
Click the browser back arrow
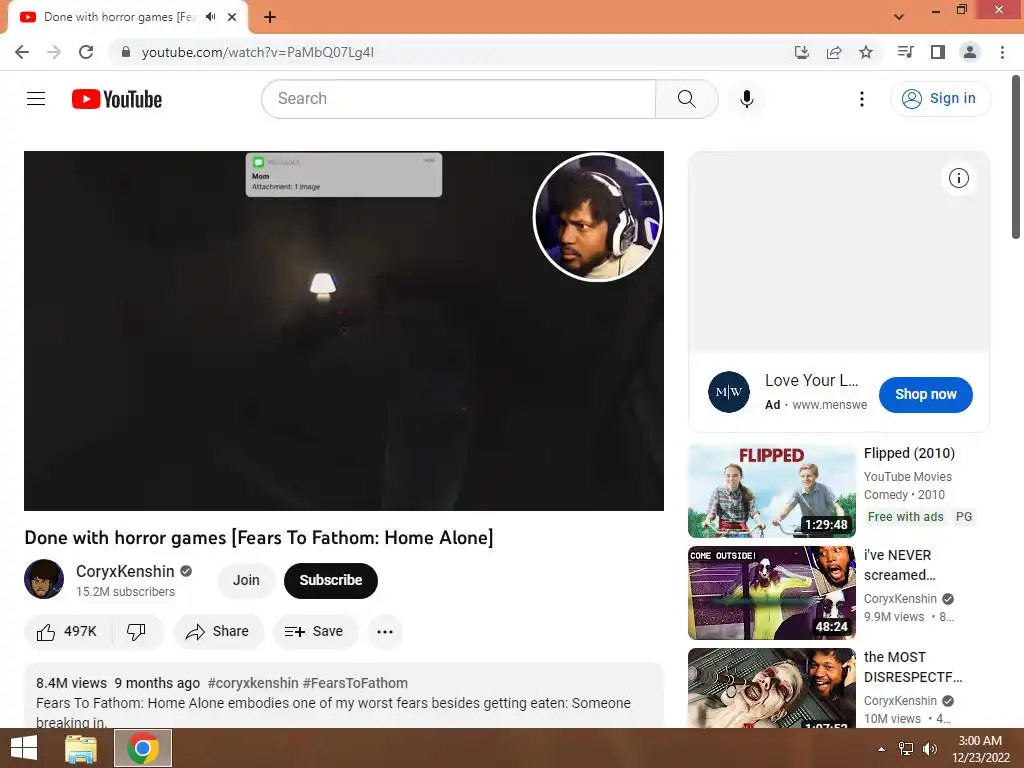click(x=22, y=52)
